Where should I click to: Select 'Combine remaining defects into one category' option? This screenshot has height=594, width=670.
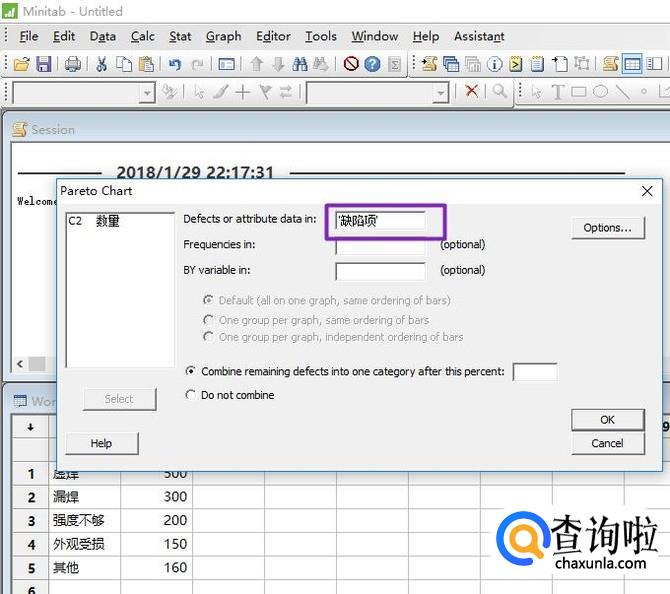coord(191,371)
